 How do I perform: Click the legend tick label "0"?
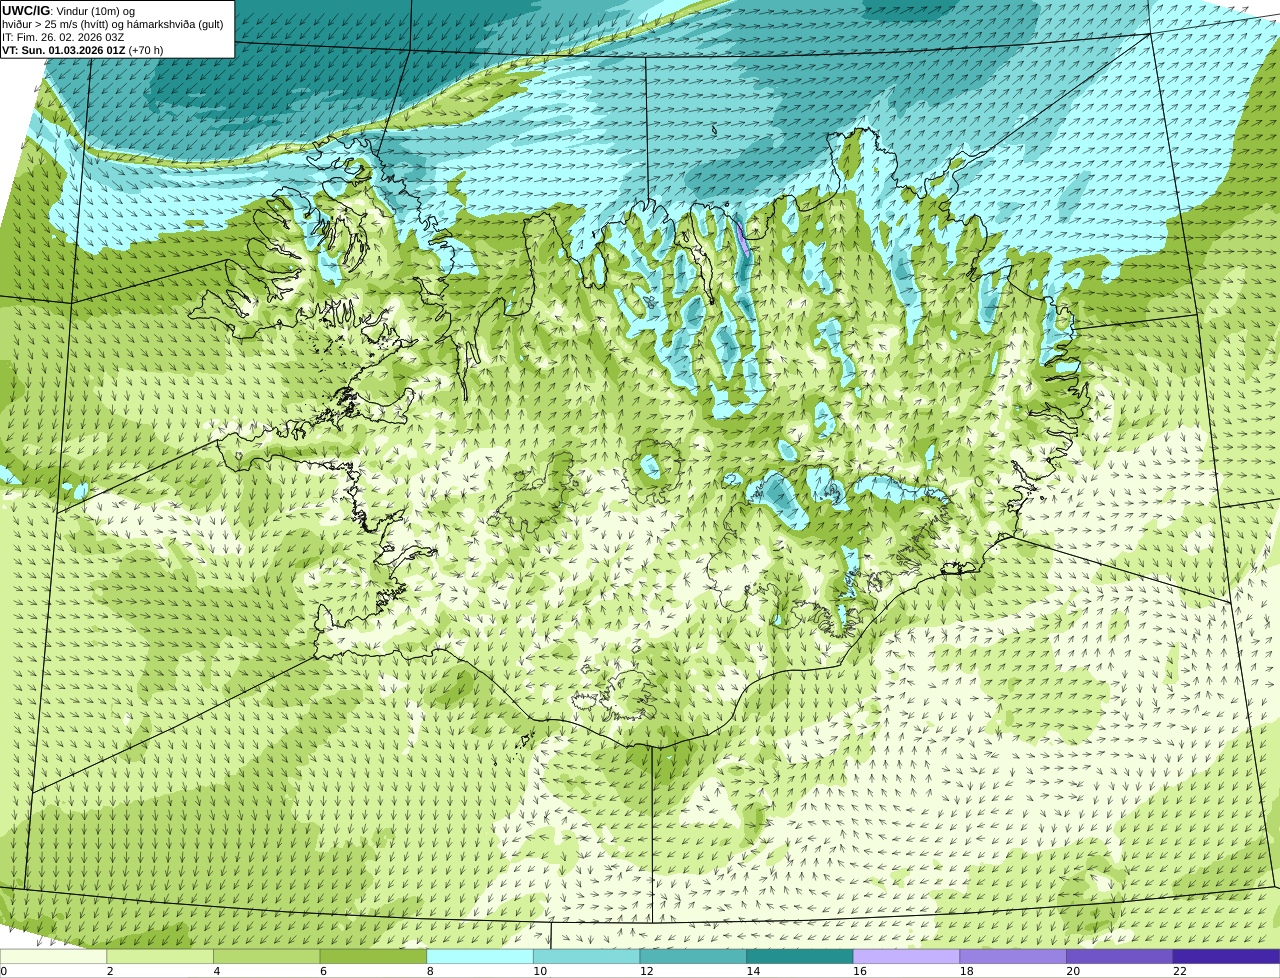(3, 971)
